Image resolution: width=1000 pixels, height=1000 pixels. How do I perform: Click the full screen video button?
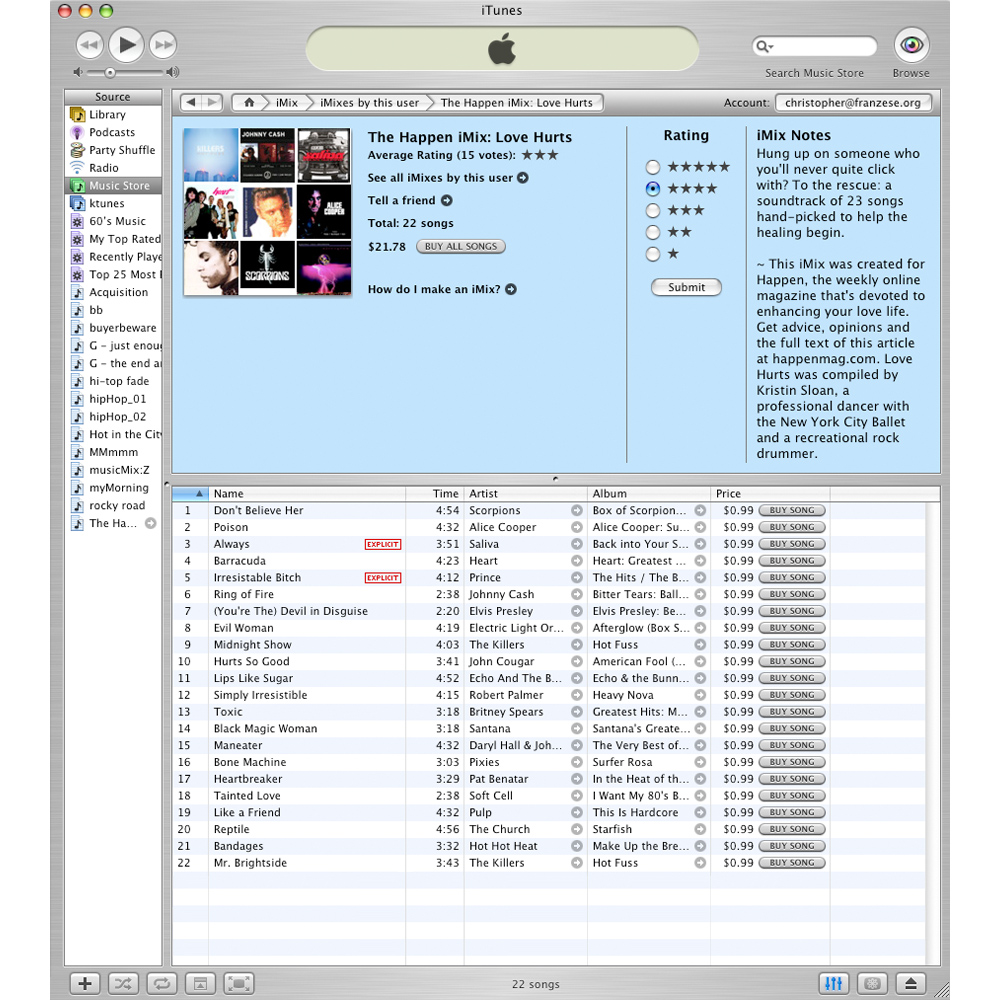tap(239, 983)
